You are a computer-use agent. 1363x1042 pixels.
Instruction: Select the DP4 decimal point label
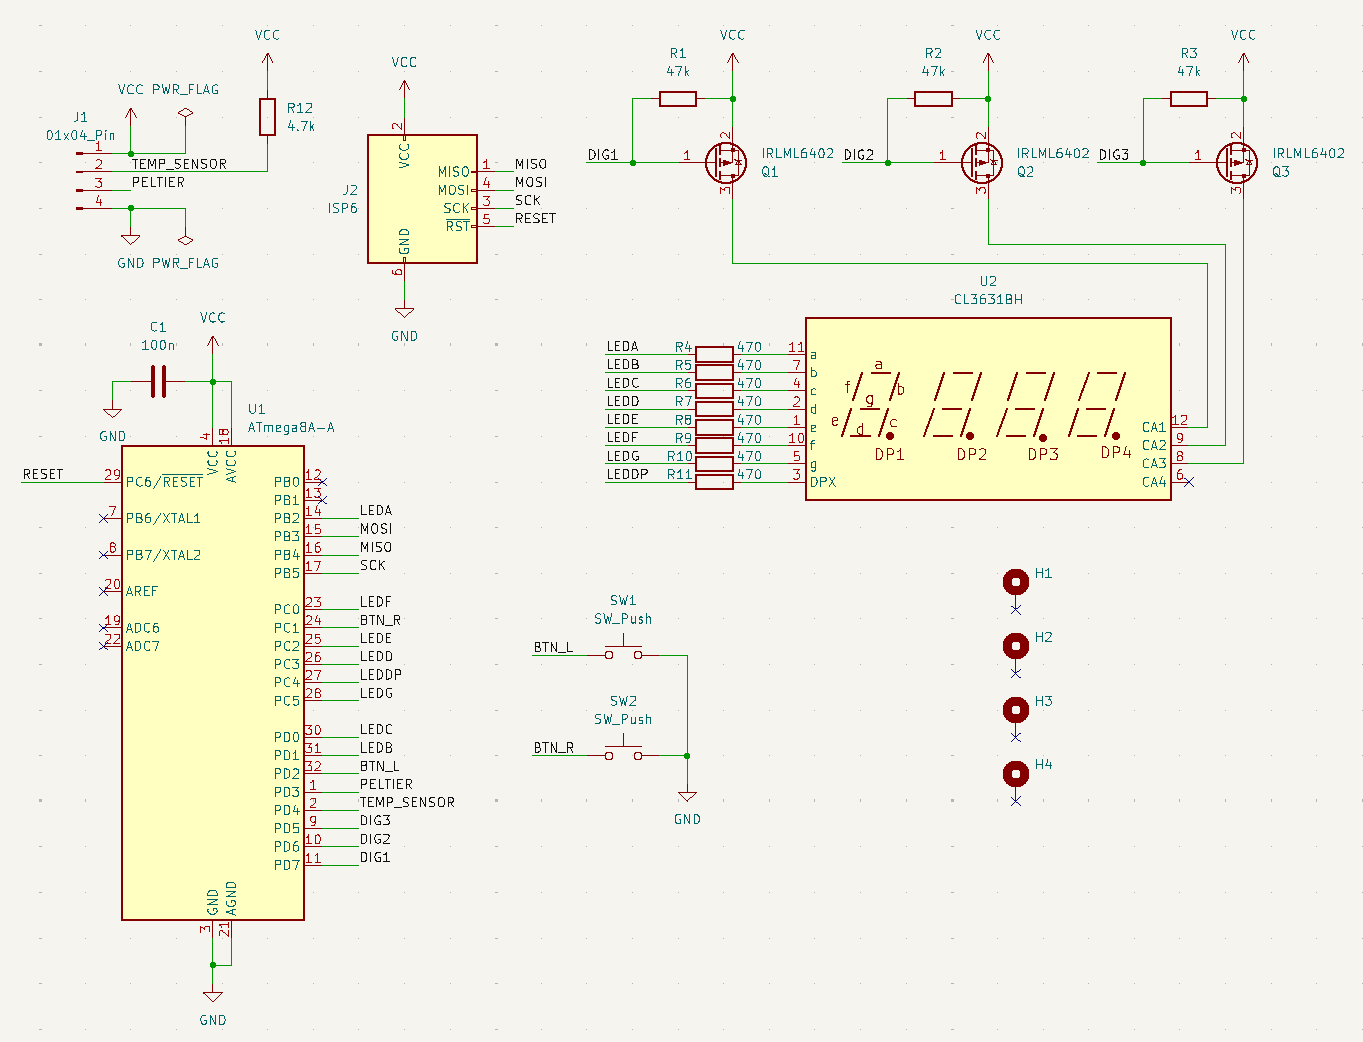tap(1116, 452)
